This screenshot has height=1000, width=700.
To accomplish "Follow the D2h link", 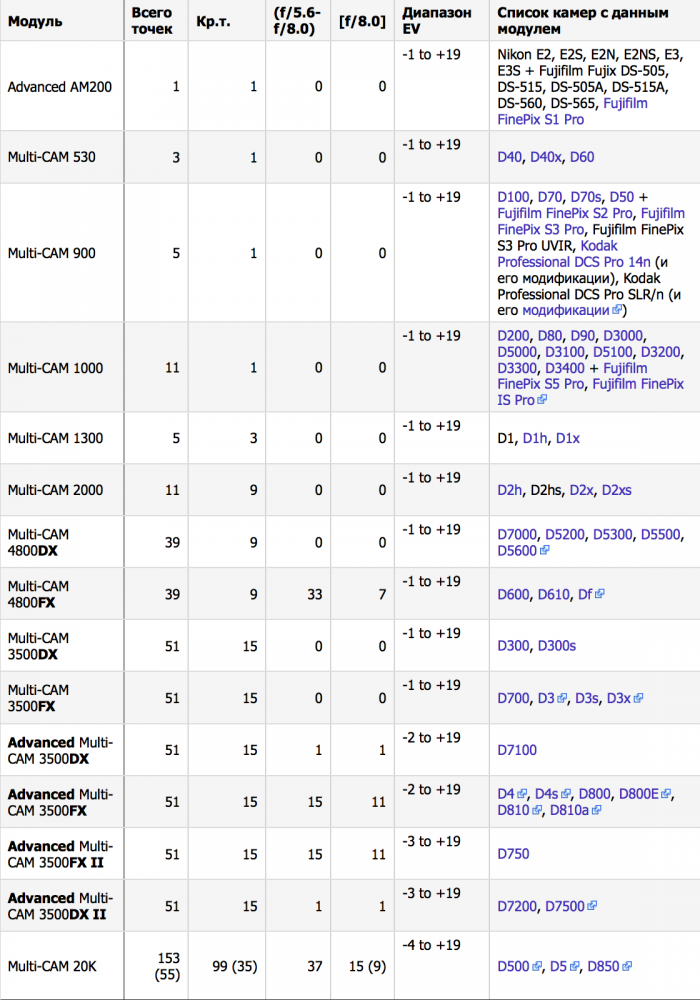I will (509, 490).
